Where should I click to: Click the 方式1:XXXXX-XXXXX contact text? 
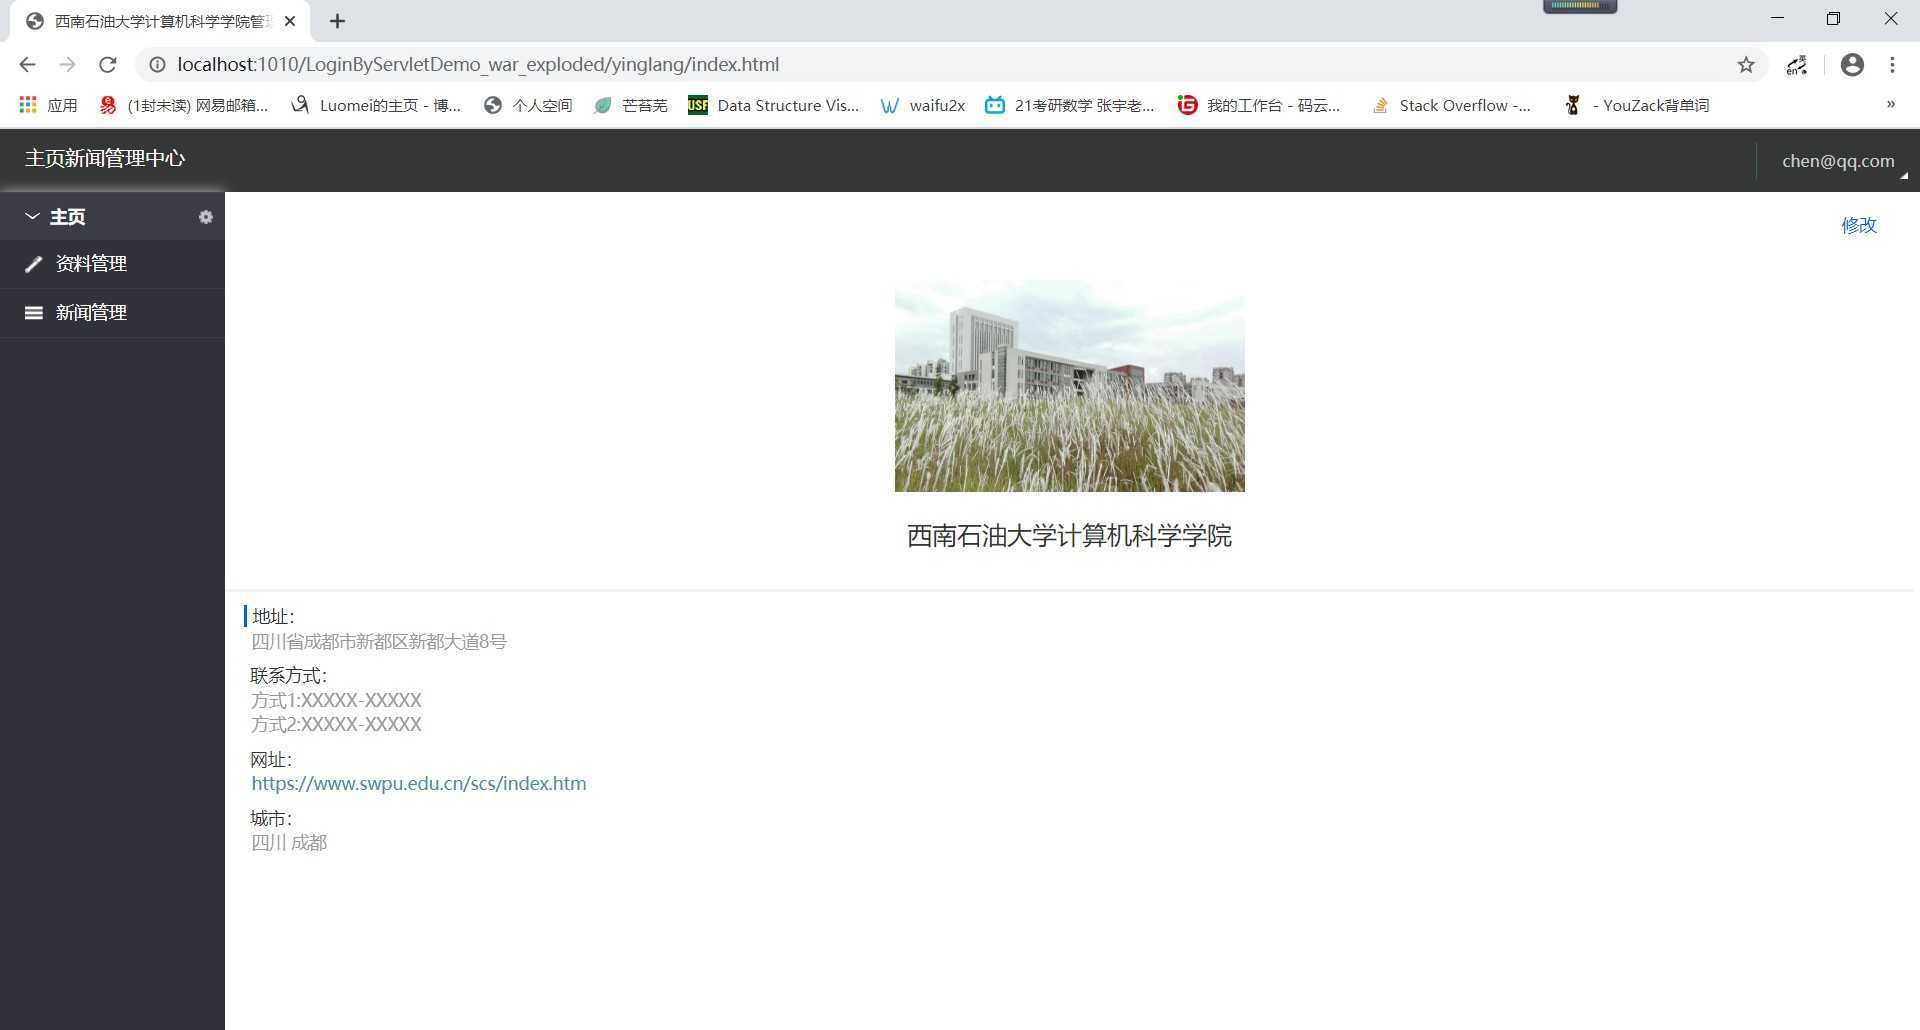(336, 700)
